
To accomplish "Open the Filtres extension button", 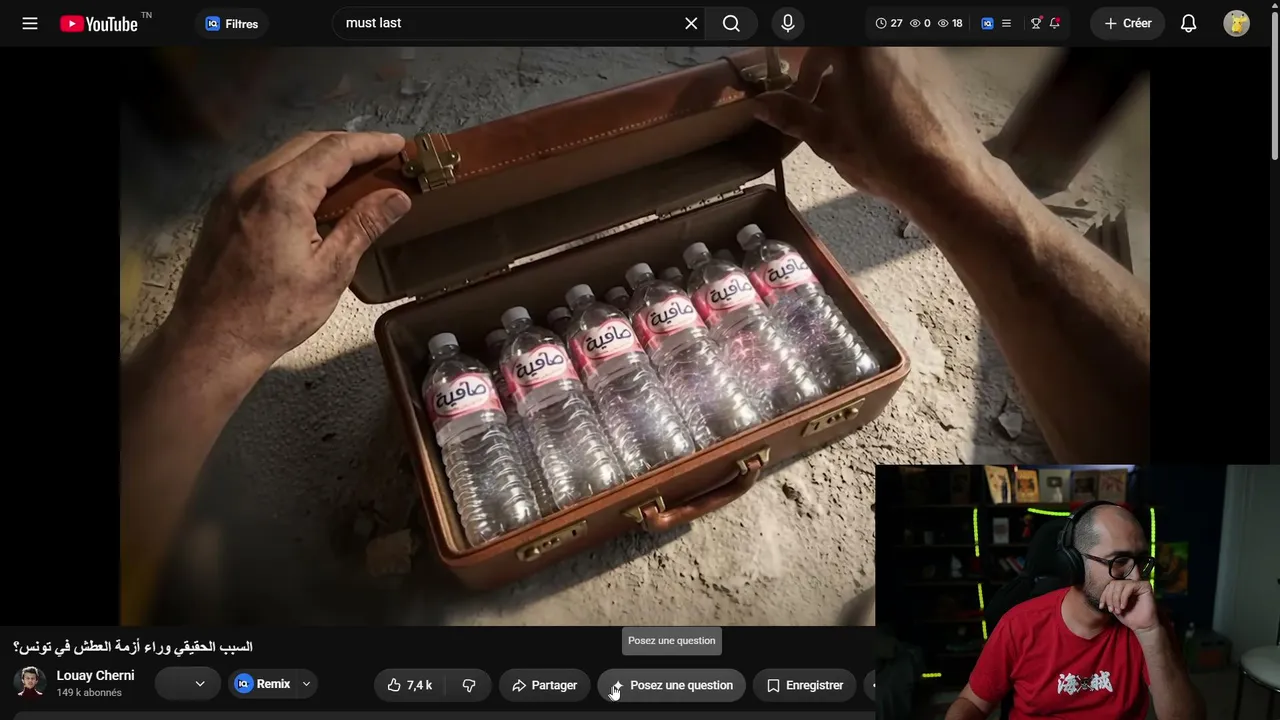I will tap(232, 24).
